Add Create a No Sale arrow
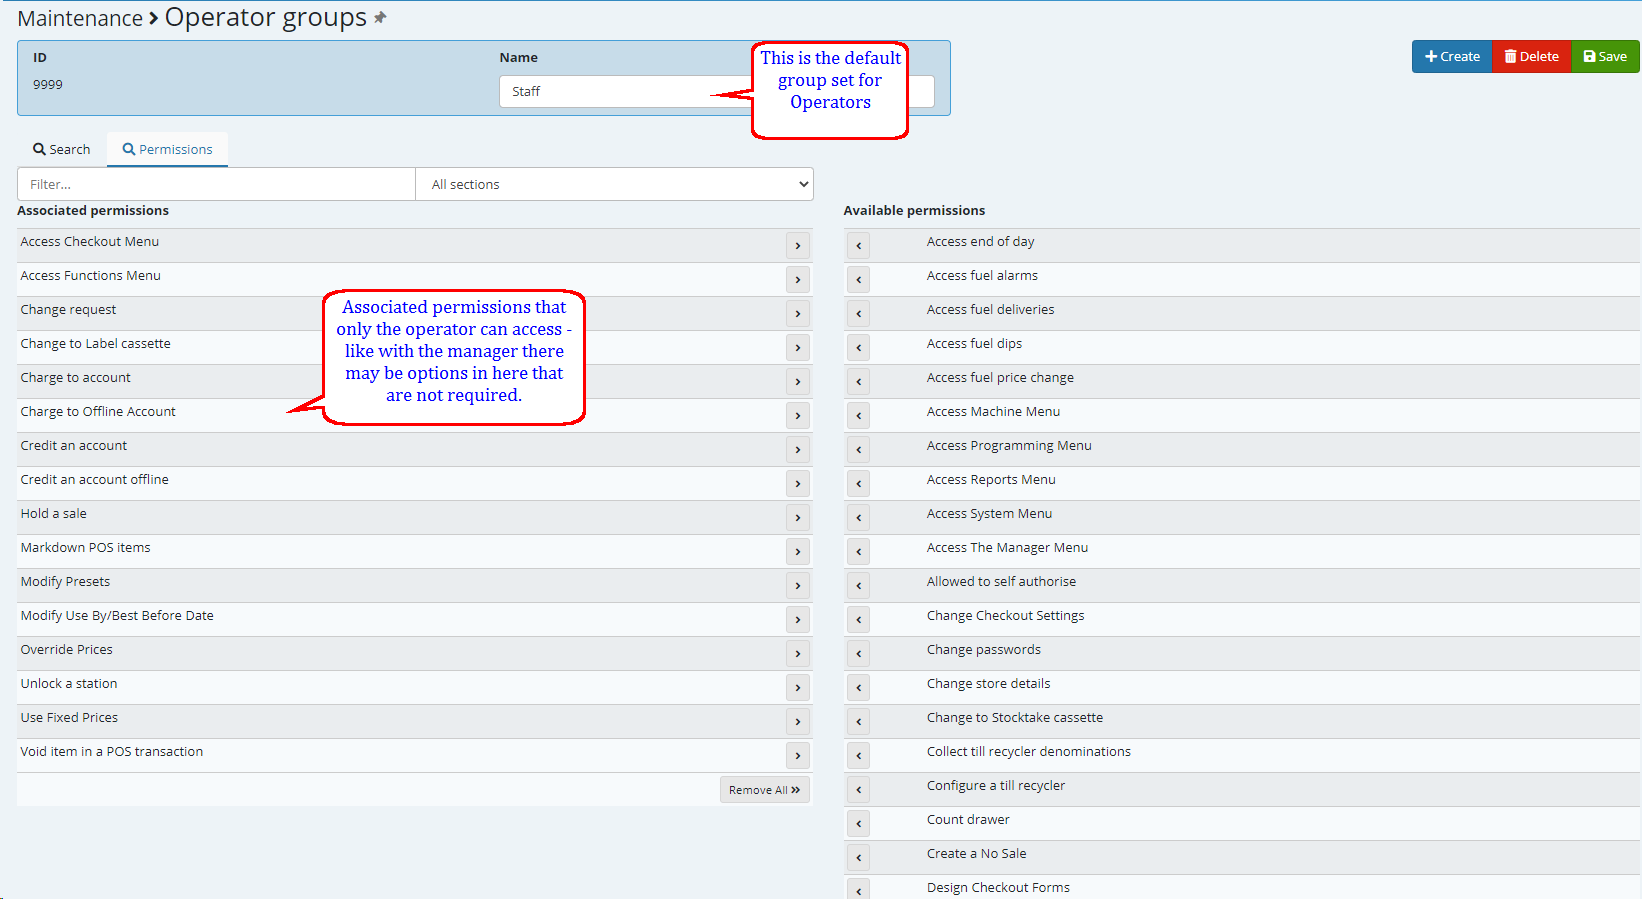The width and height of the screenshot is (1642, 899). coord(858,858)
